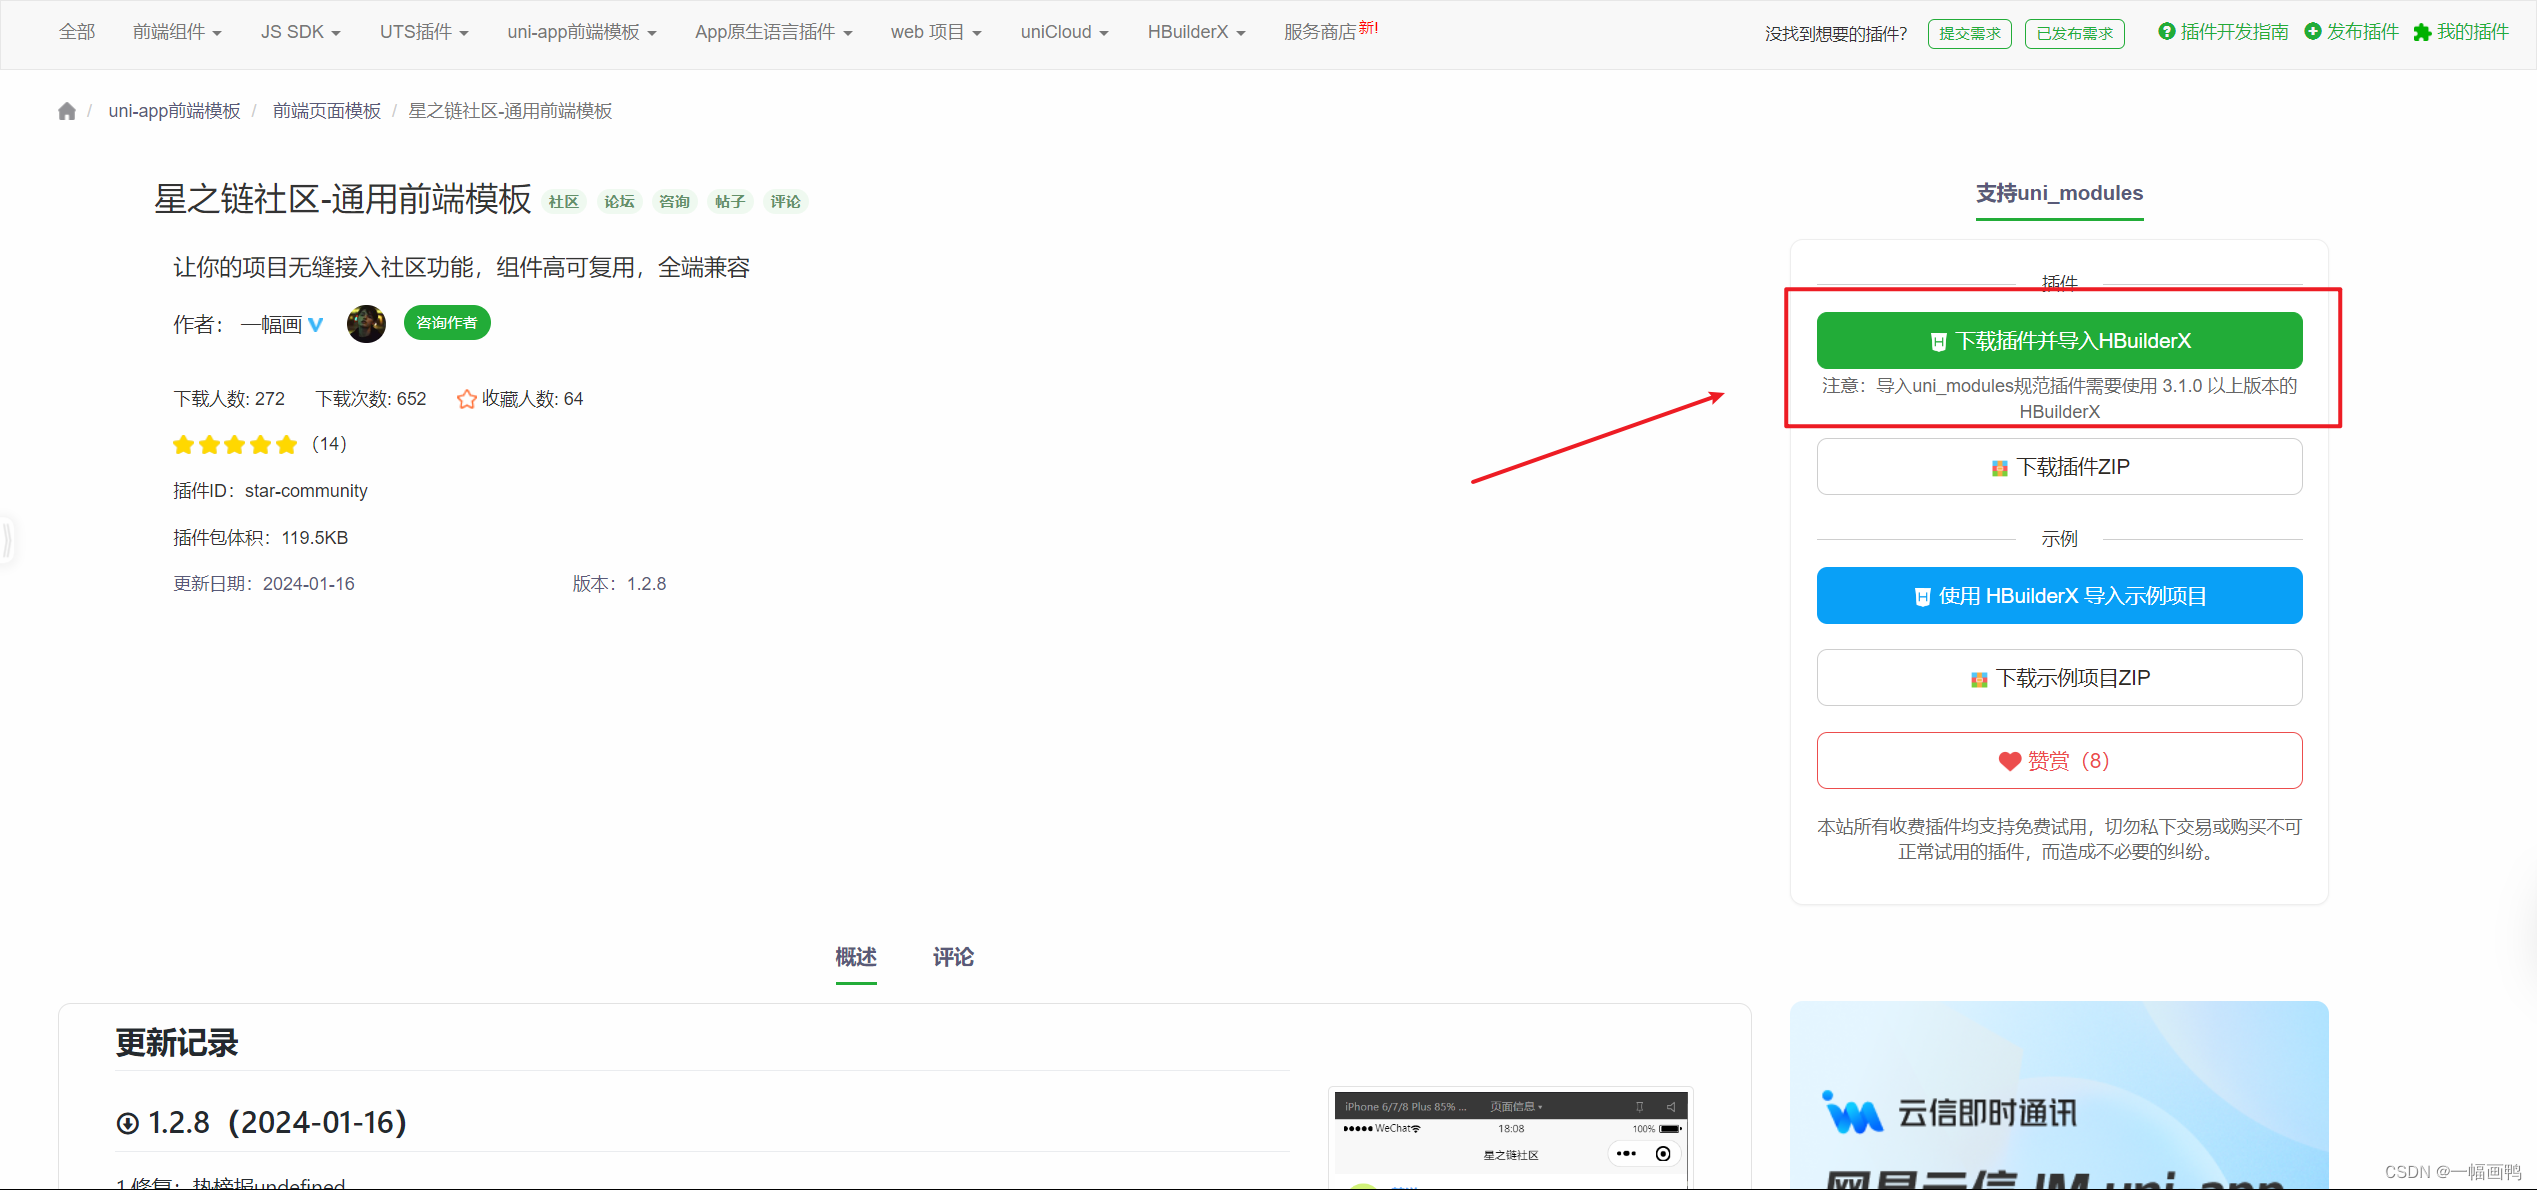The width and height of the screenshot is (2537, 1190).
Task: Open the author 一幅画 link
Action: click(271, 324)
